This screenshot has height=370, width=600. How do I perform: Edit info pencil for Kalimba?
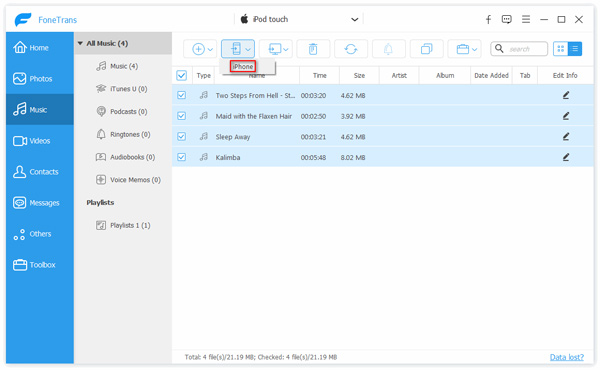coord(566,157)
